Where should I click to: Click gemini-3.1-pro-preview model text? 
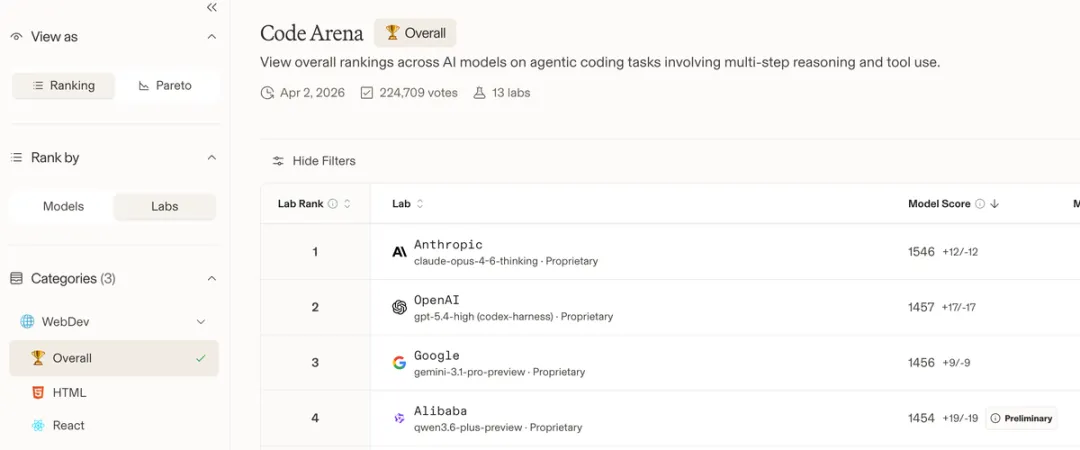(x=470, y=372)
